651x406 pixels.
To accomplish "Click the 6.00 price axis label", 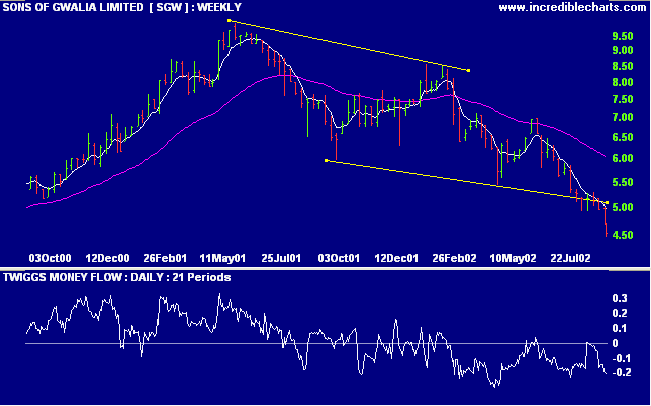I will click(x=623, y=159).
